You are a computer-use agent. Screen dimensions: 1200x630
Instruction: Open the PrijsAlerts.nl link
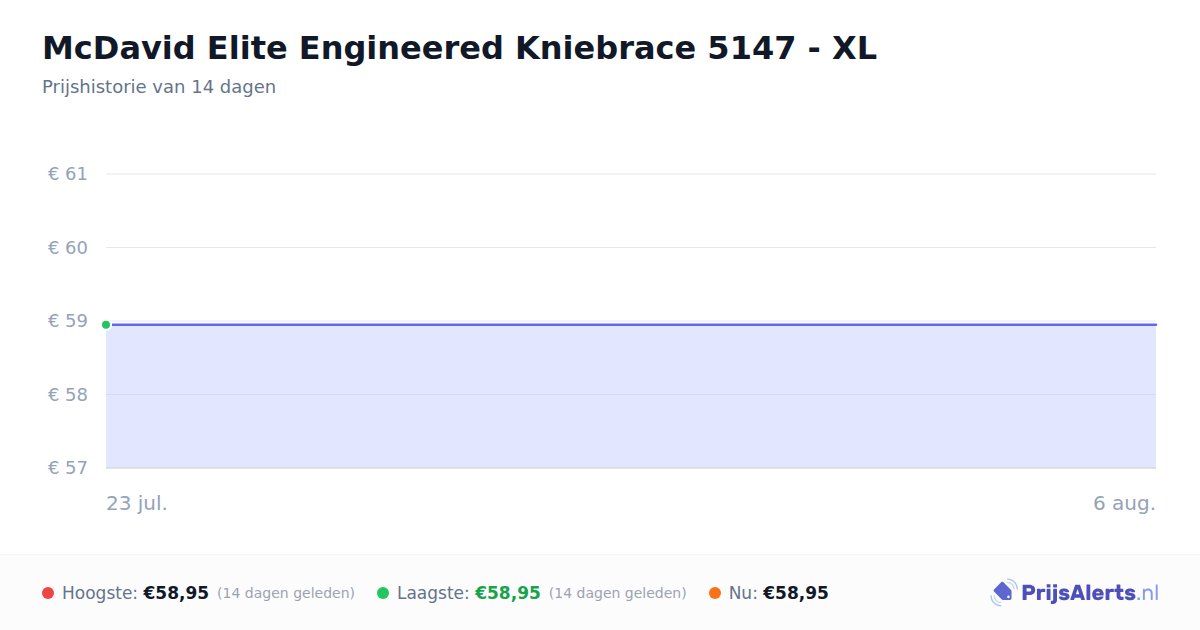pos(1089,593)
